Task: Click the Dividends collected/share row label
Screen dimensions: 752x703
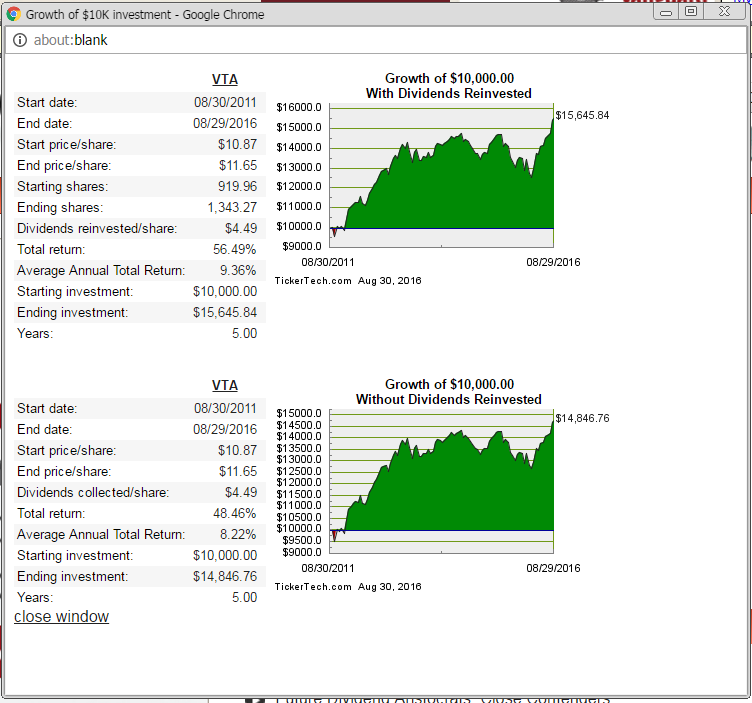Action: pyautogui.click(x=93, y=493)
